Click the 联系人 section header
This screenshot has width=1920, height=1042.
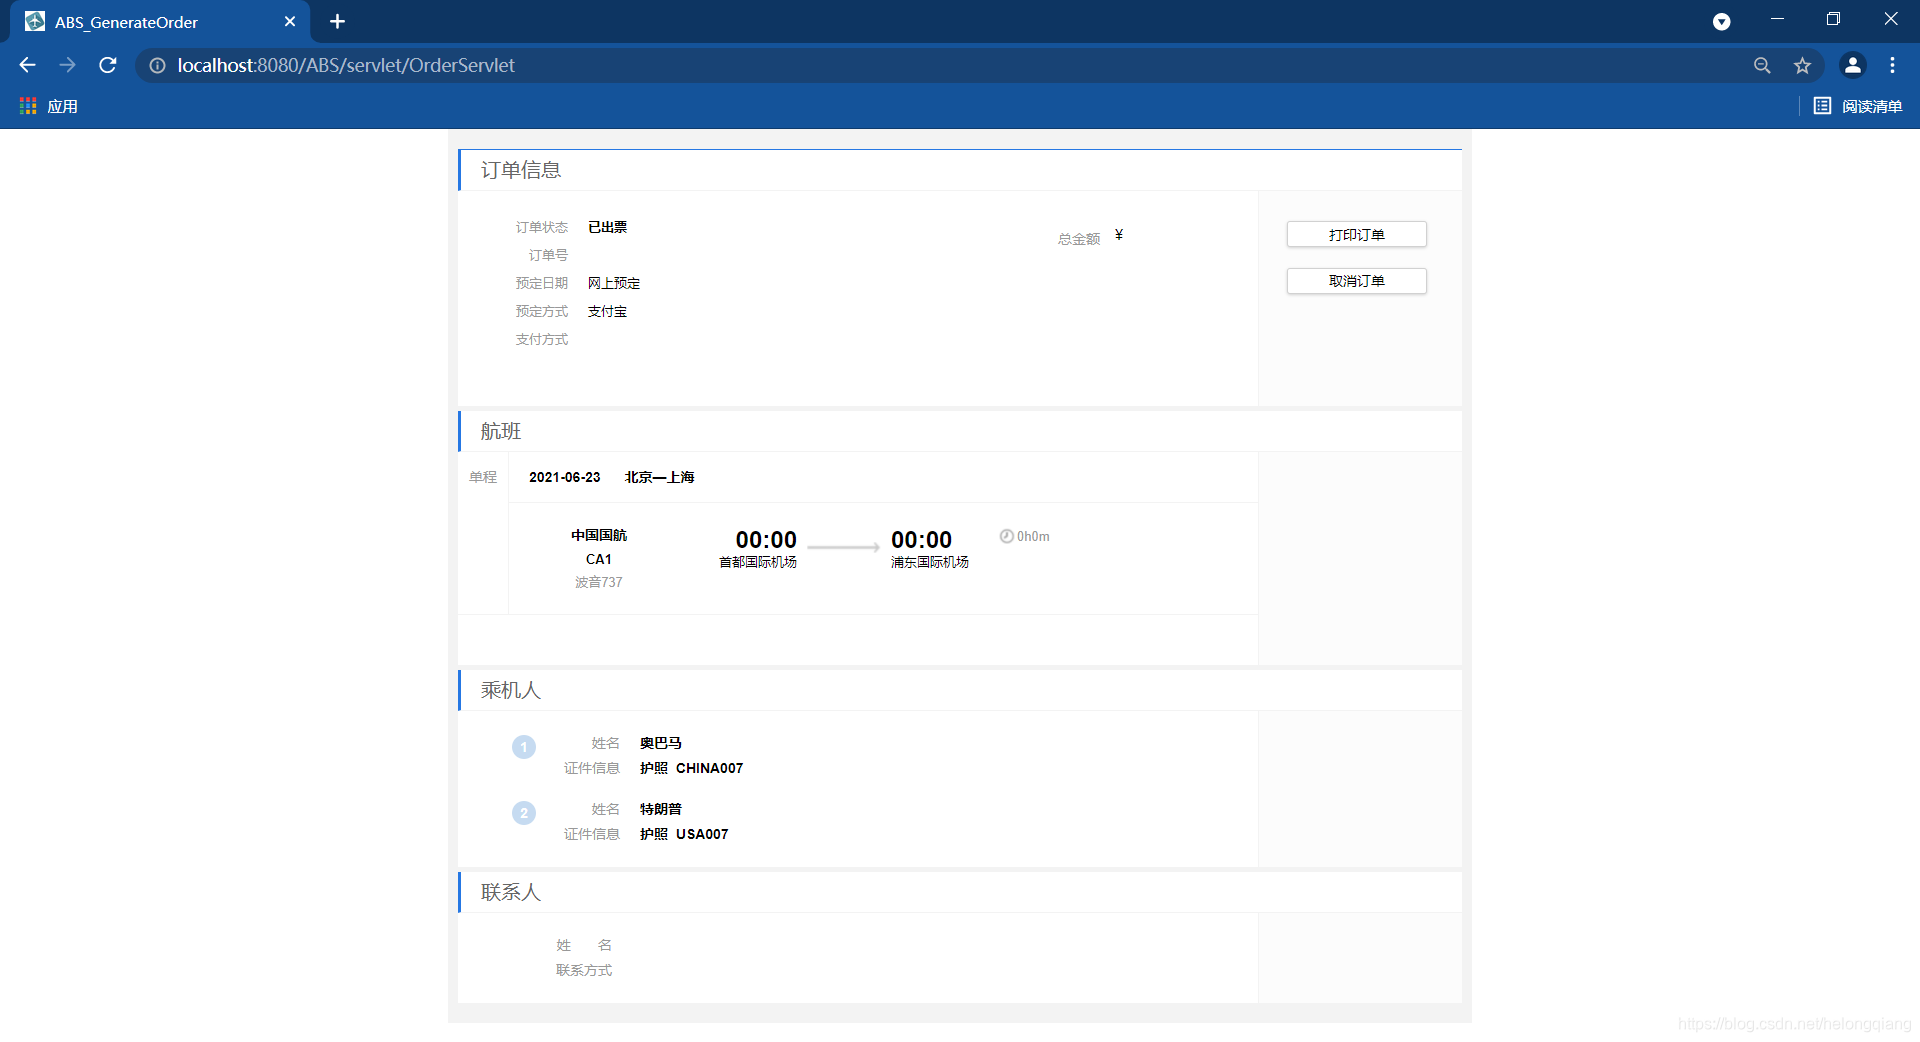[511, 892]
